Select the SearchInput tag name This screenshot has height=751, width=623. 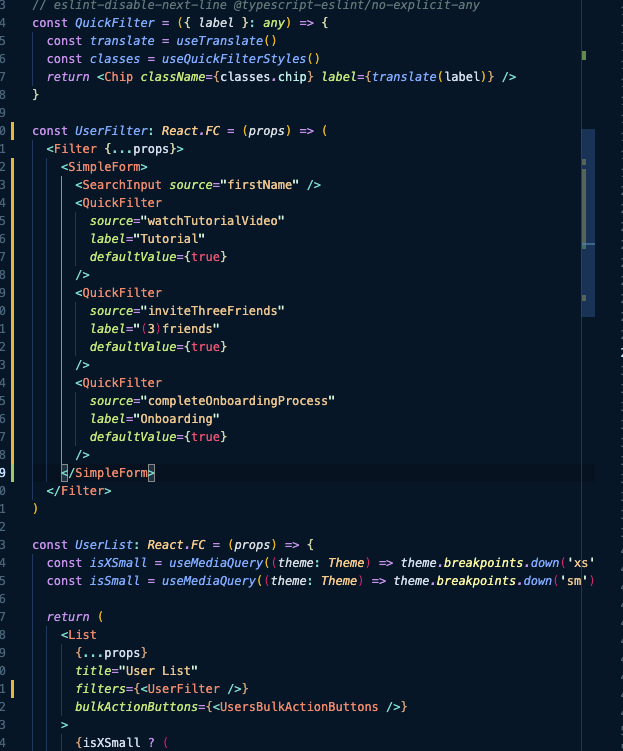pos(122,185)
